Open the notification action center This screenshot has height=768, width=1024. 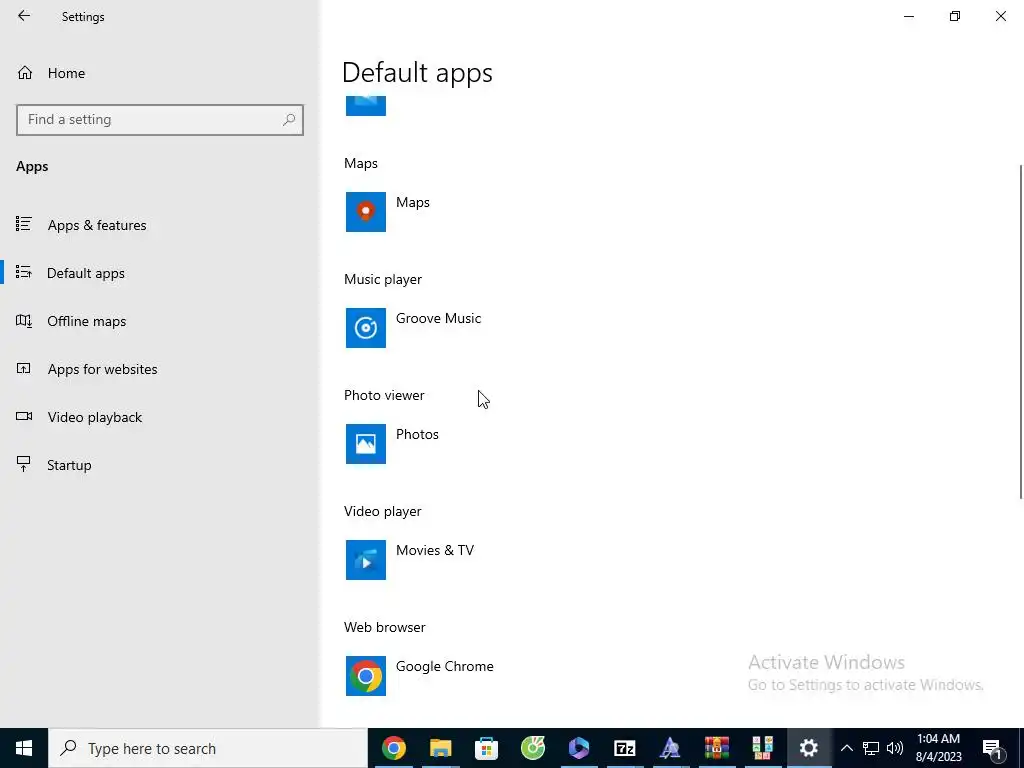point(992,748)
